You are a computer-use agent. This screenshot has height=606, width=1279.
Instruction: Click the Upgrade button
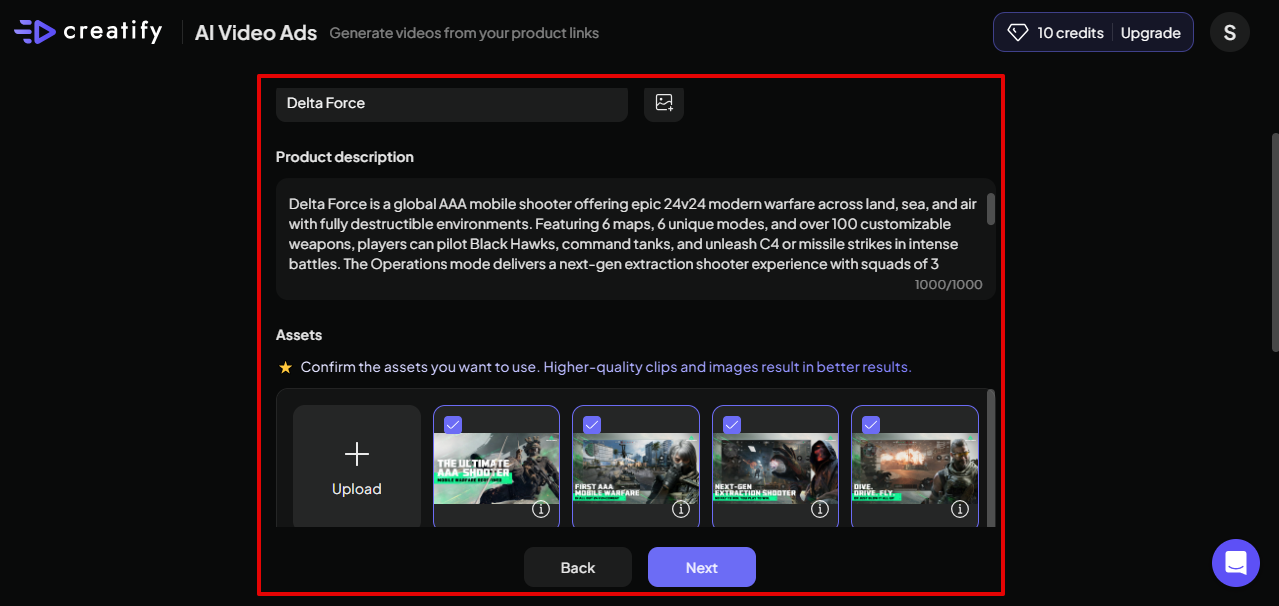tap(1150, 33)
